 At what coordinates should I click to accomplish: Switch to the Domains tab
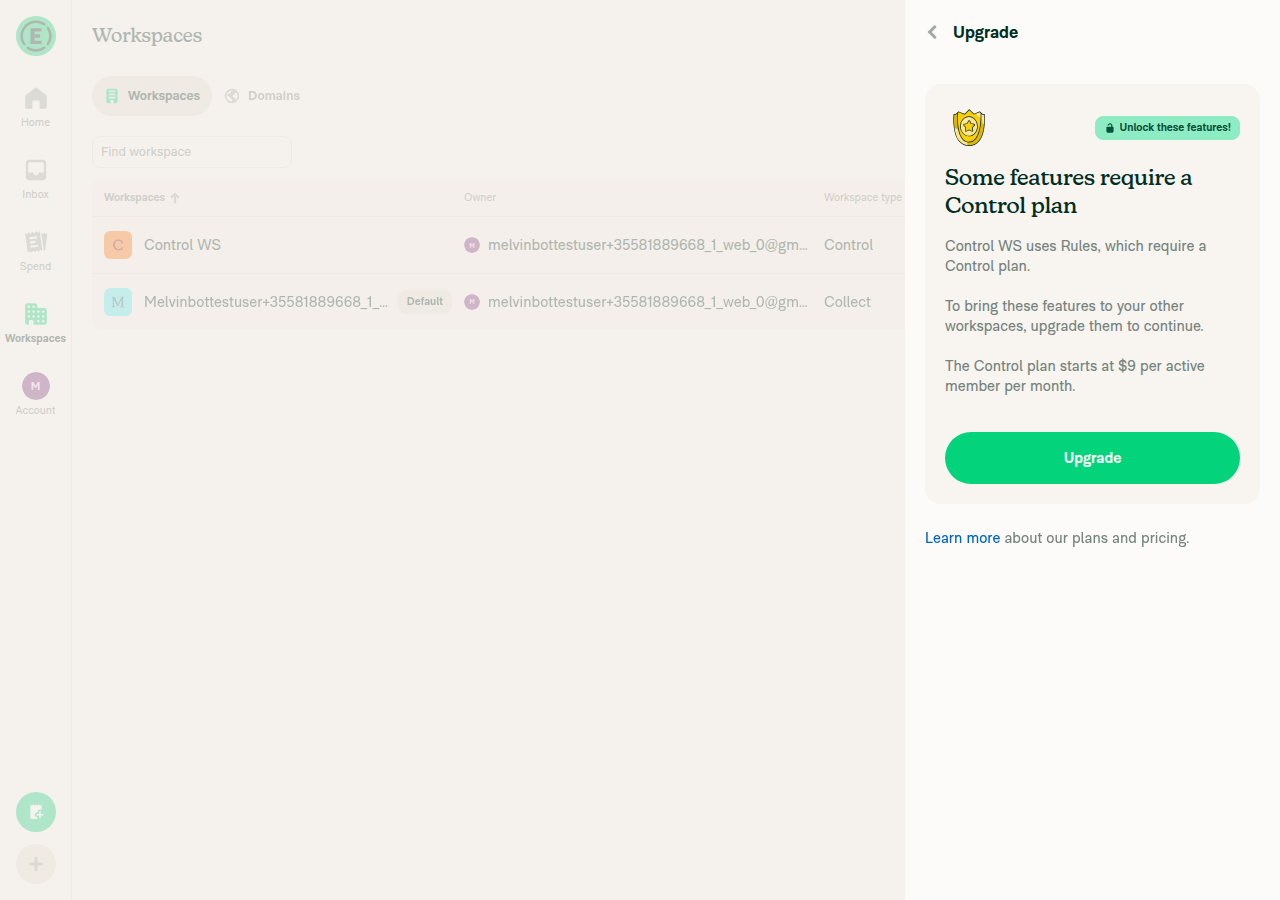pos(262,96)
